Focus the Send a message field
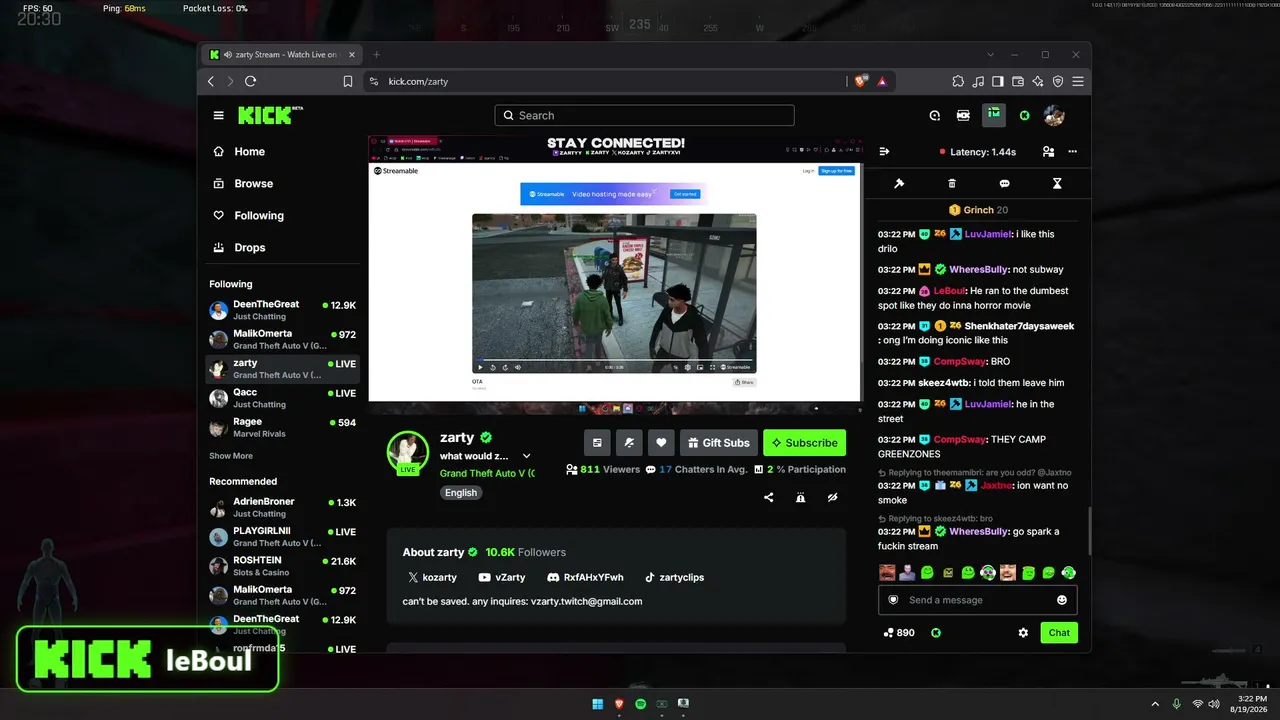 [x=978, y=600]
